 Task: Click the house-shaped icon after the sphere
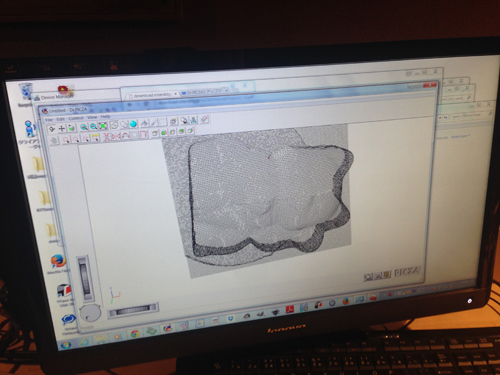tap(144, 123)
